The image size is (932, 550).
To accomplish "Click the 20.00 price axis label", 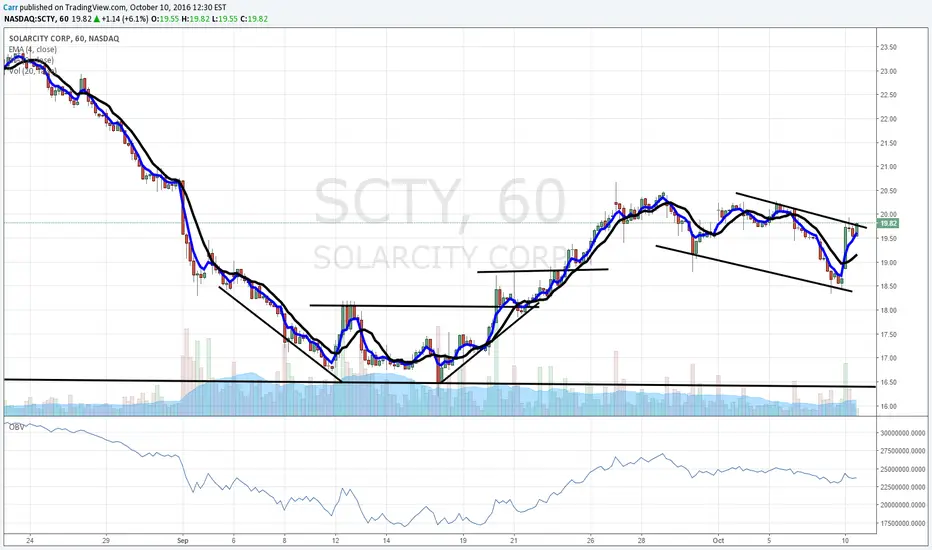I will click(889, 215).
